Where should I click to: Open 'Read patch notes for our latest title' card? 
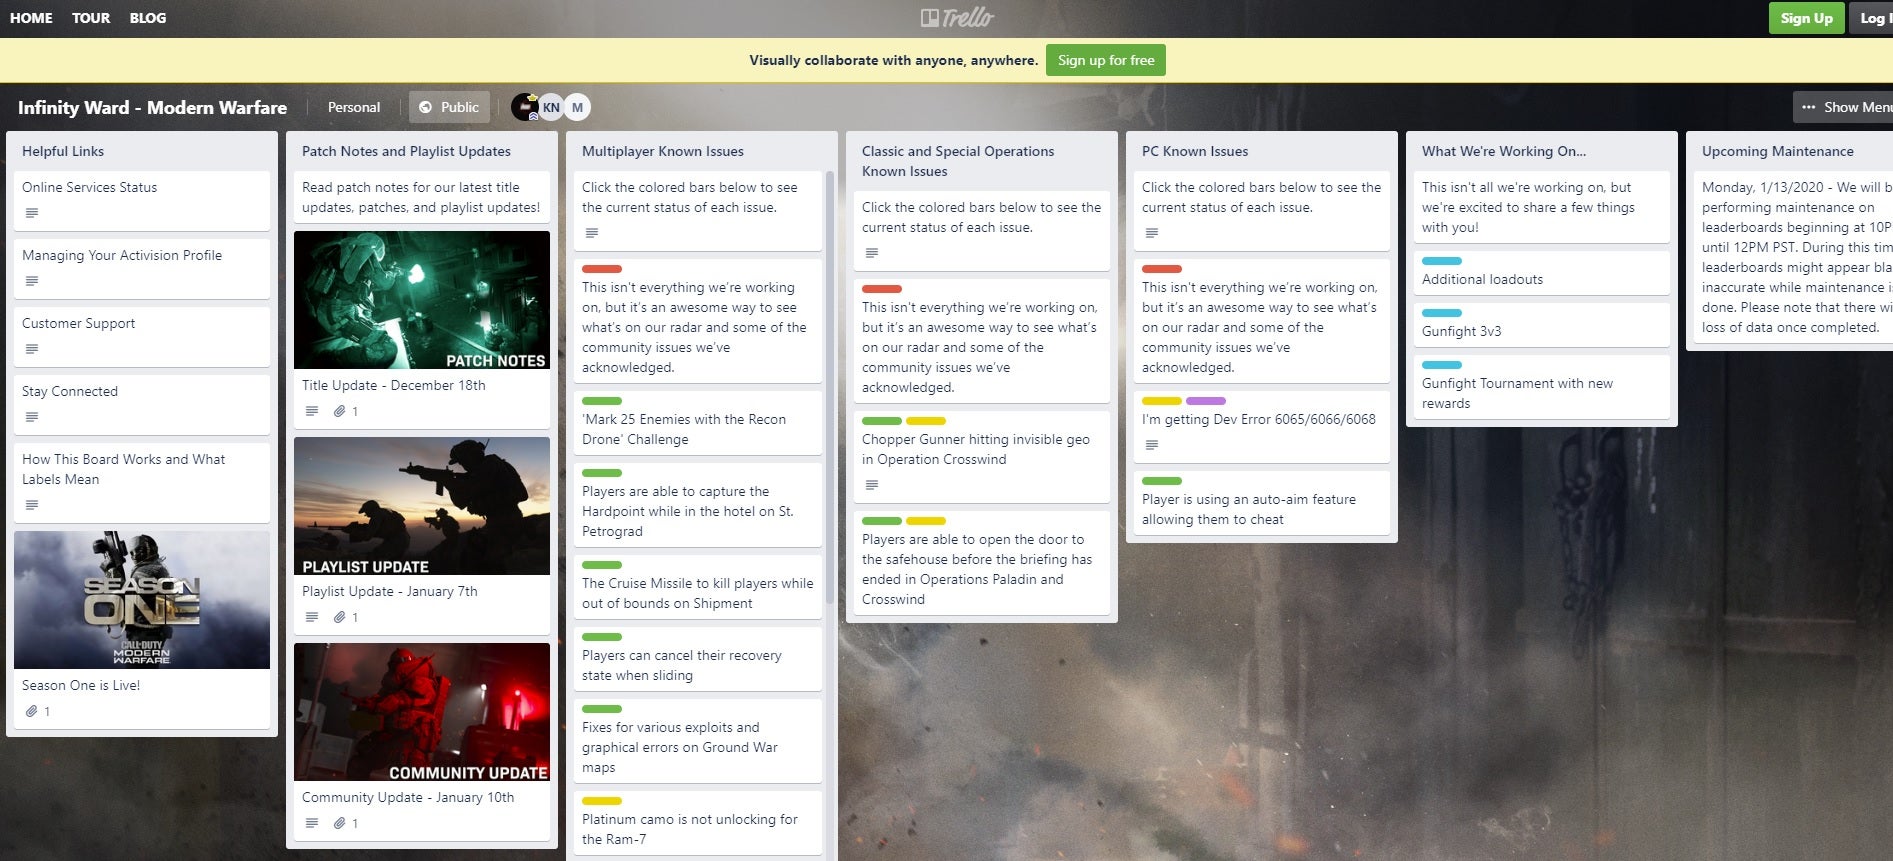pos(422,197)
